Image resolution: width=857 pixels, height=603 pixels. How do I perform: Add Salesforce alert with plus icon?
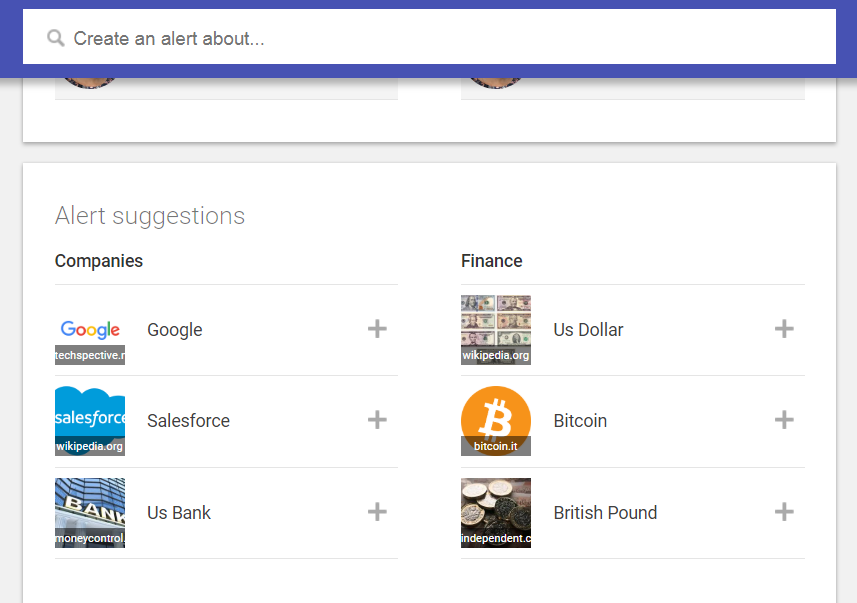pyautogui.click(x=377, y=420)
